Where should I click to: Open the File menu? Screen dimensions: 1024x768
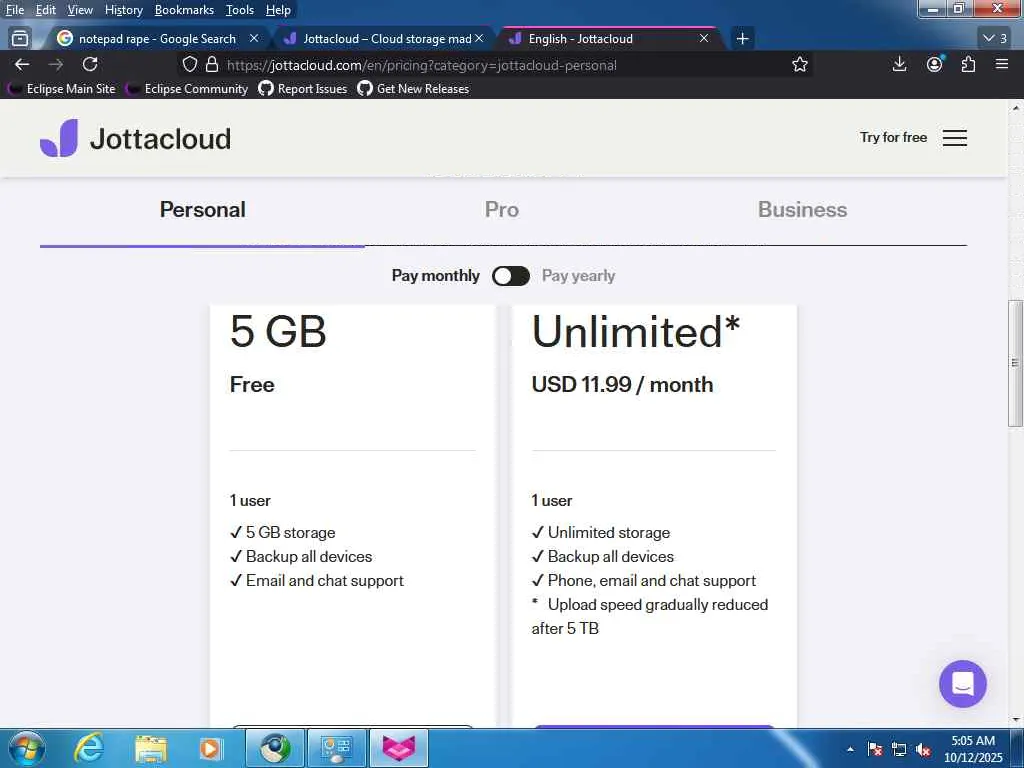coord(15,10)
